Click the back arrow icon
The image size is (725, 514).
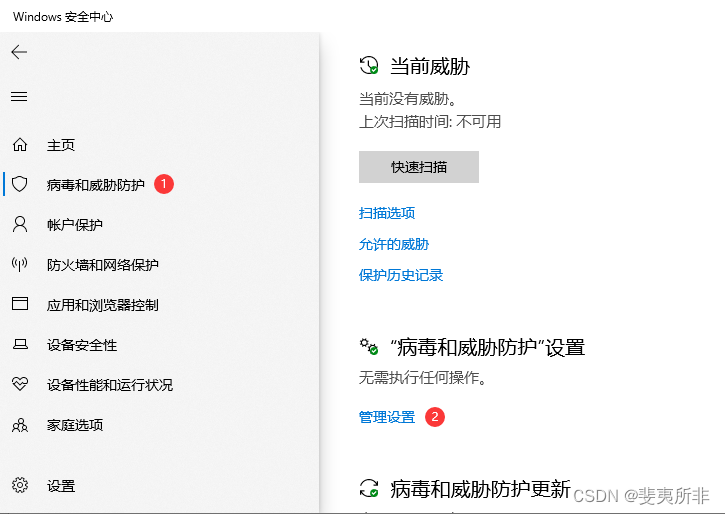coord(19,52)
